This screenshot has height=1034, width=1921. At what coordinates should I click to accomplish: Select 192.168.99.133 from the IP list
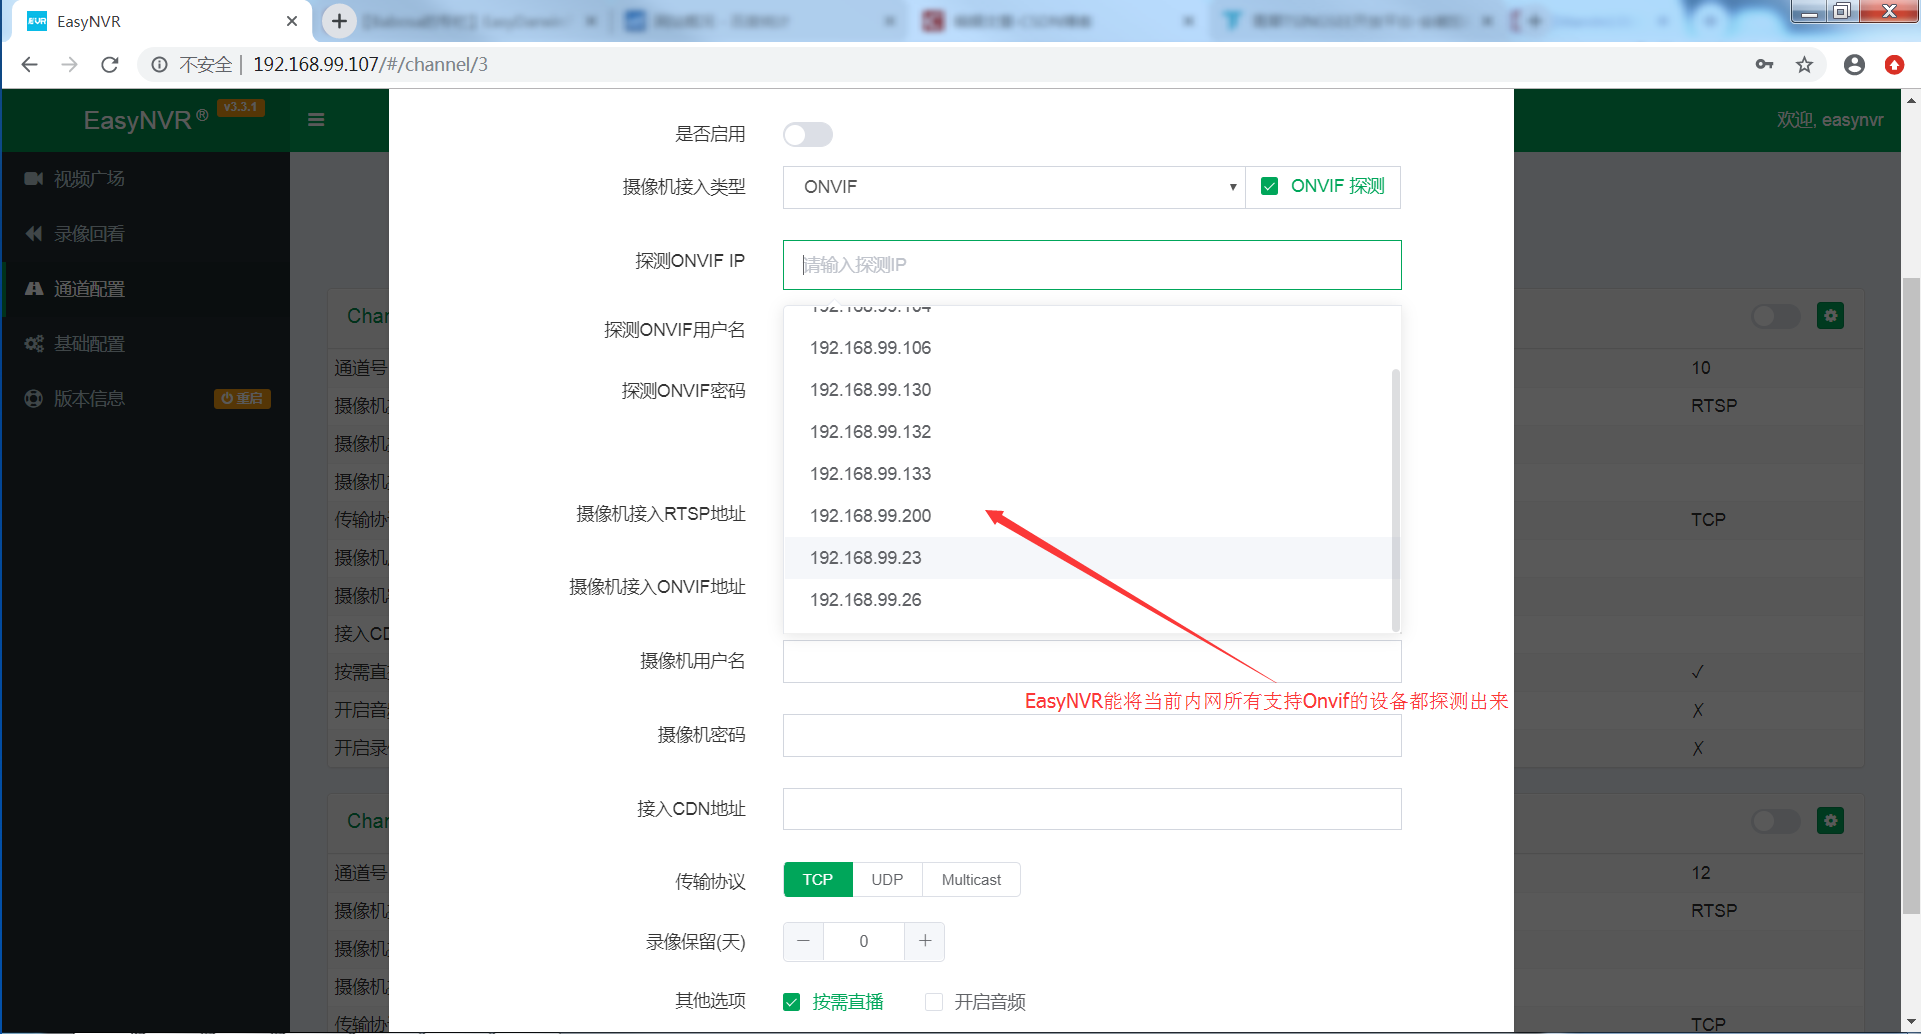pos(1088,474)
